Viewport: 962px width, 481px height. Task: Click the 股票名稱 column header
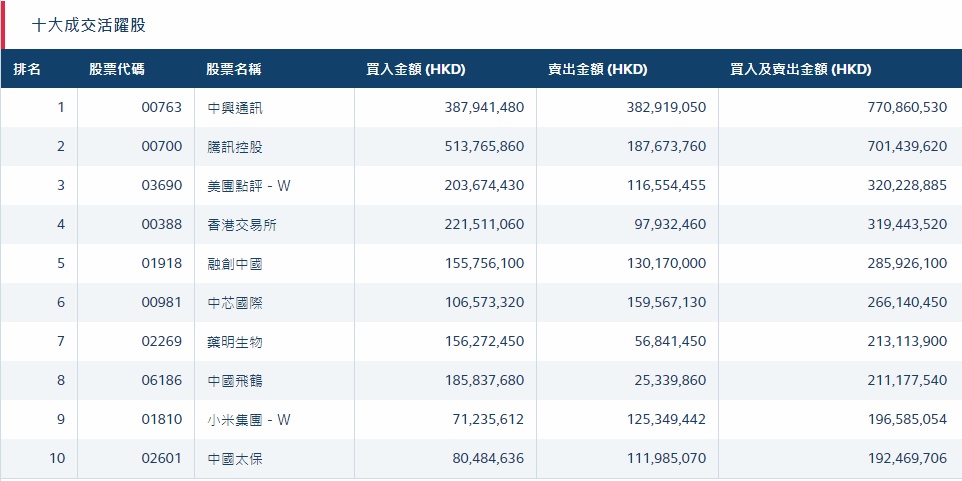click(x=234, y=69)
